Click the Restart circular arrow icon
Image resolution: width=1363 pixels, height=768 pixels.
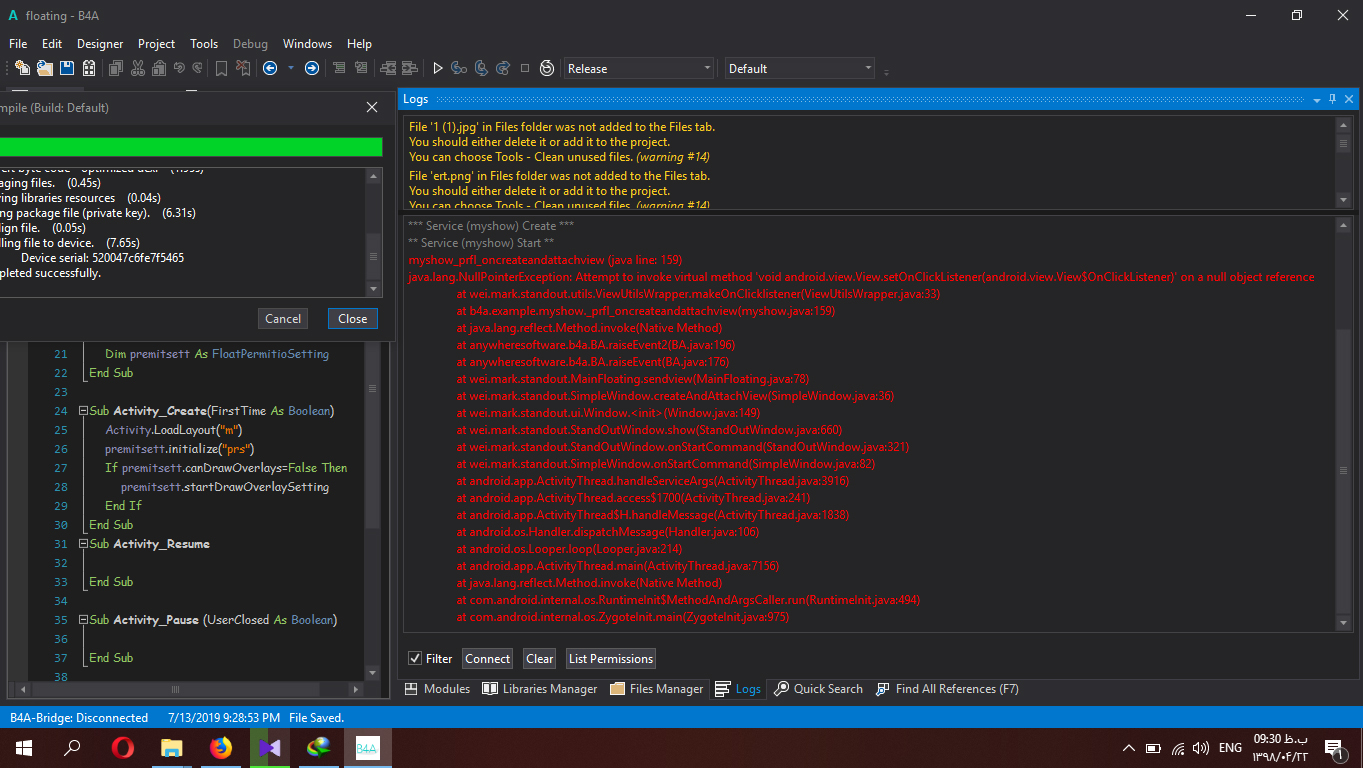pos(547,68)
